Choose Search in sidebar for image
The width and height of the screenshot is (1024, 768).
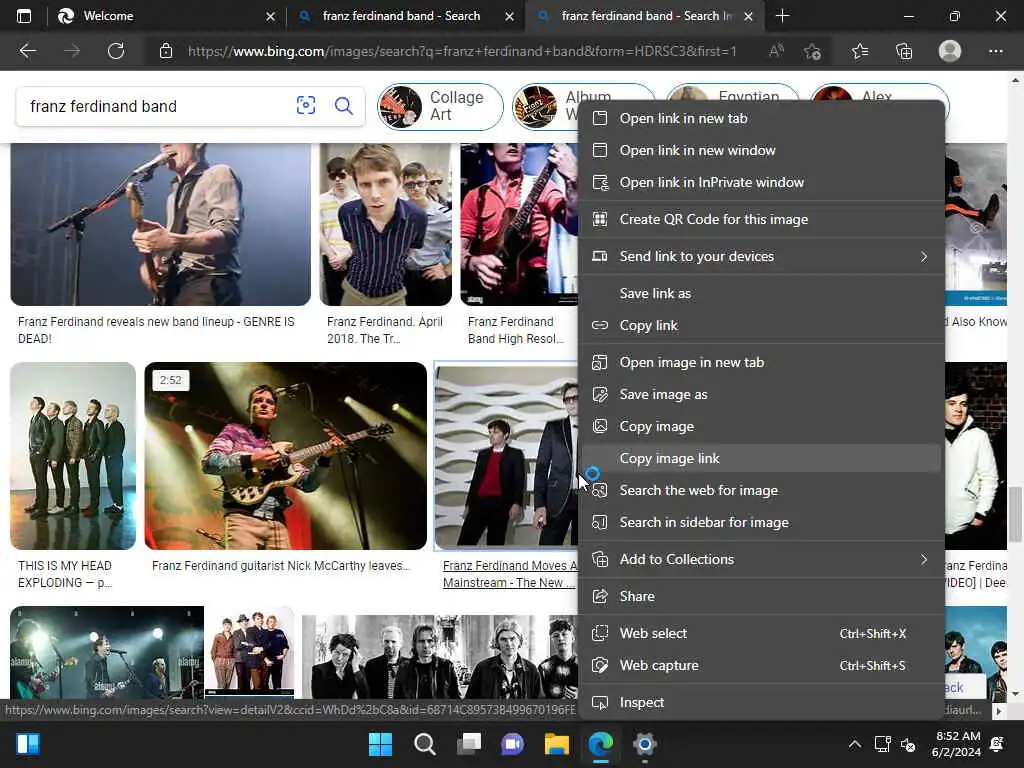(x=761, y=522)
